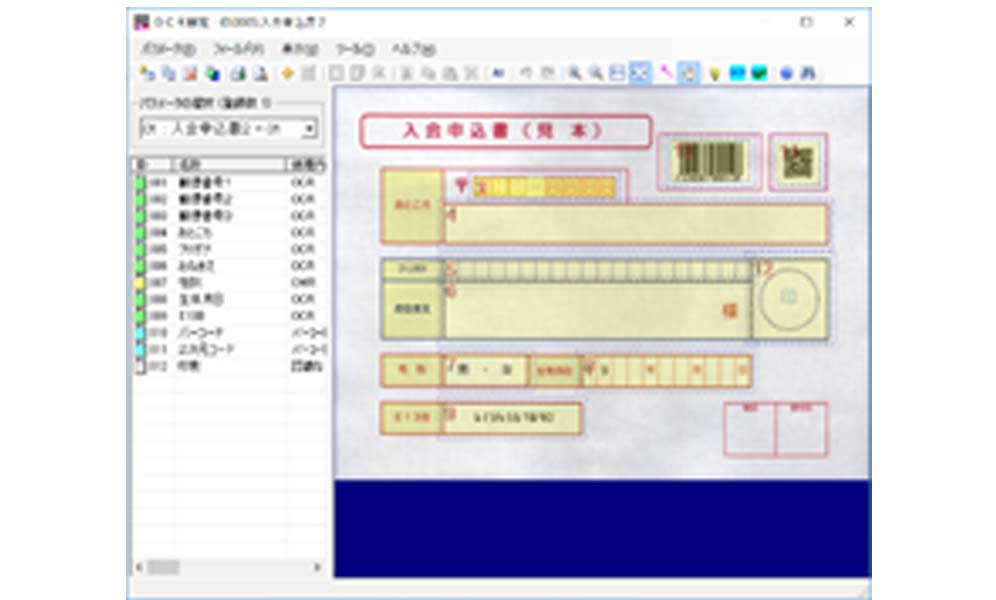
Task: Select the hand pan tool
Action: coord(688,73)
